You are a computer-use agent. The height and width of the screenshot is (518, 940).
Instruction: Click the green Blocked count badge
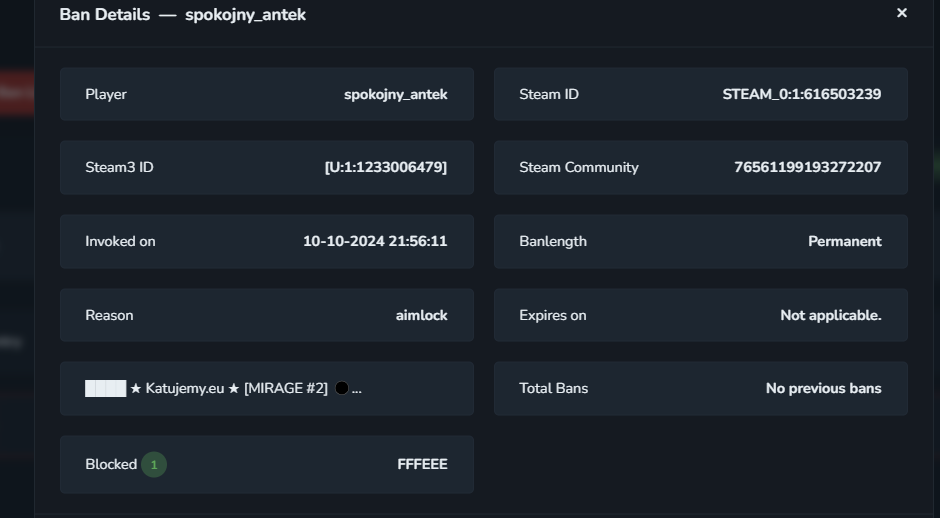154,465
